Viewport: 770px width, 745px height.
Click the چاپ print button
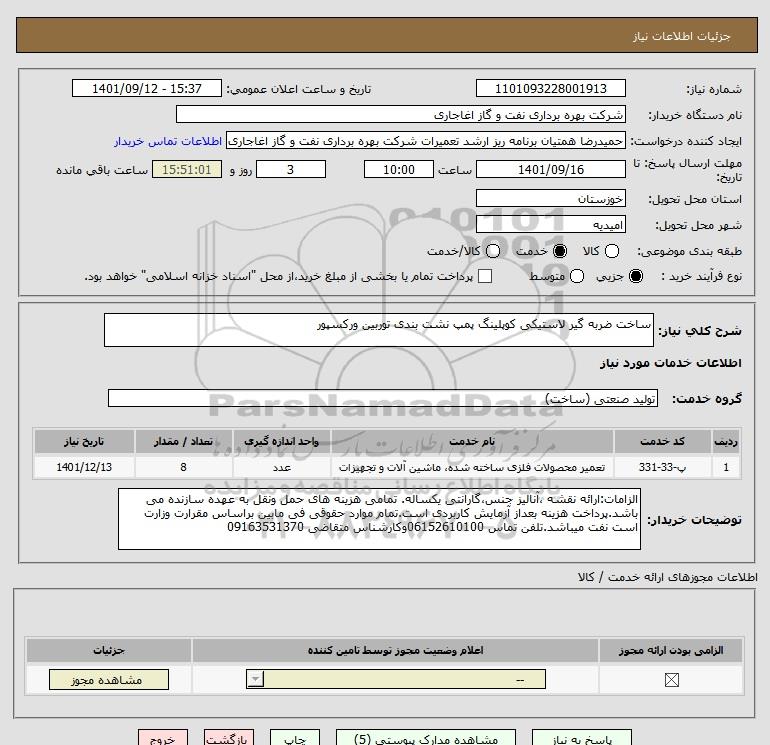[295, 738]
